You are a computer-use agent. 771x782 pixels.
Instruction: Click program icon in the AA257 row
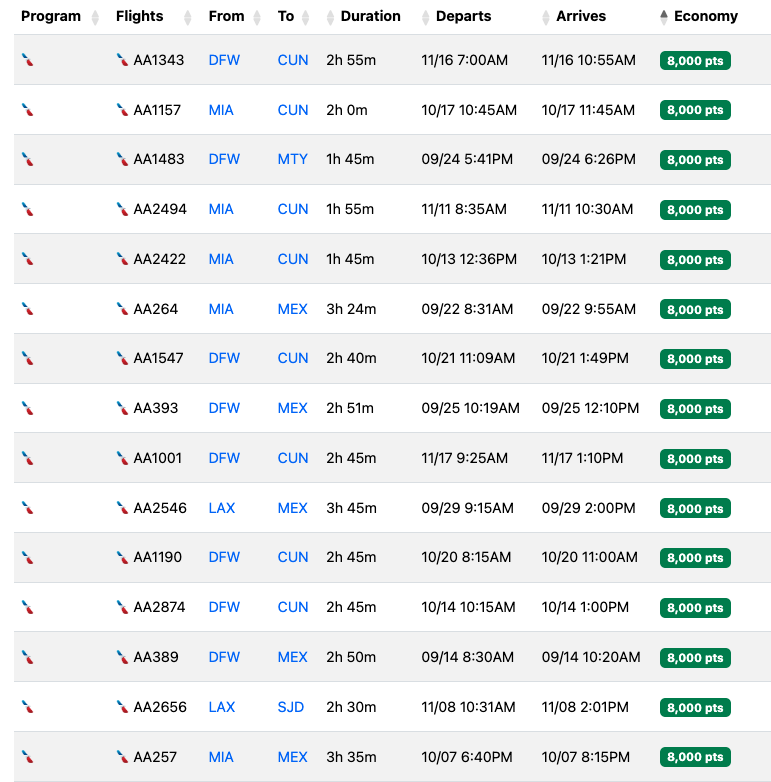pyautogui.click(x=28, y=757)
